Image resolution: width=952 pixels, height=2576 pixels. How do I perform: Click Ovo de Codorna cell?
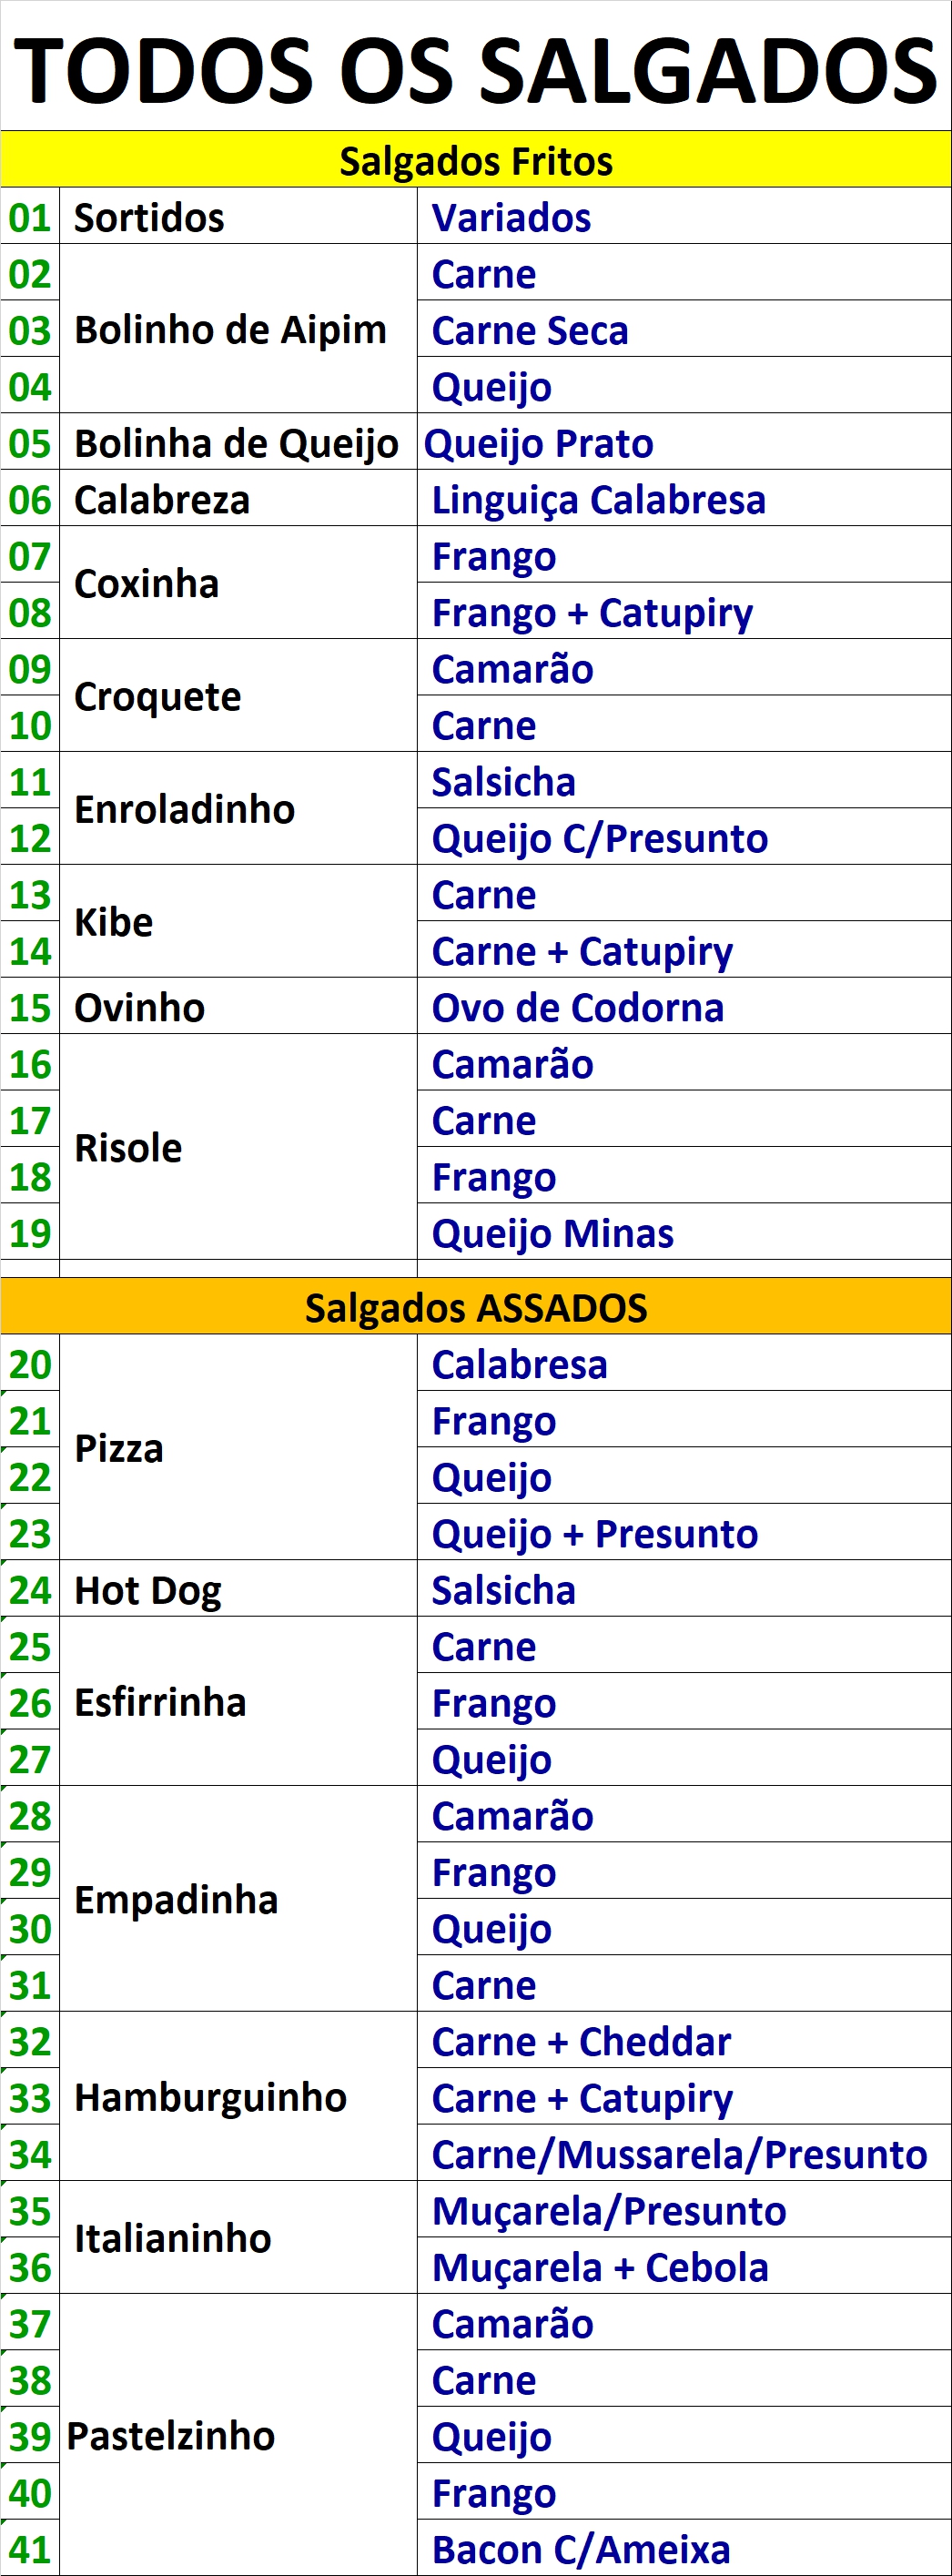click(x=684, y=1007)
